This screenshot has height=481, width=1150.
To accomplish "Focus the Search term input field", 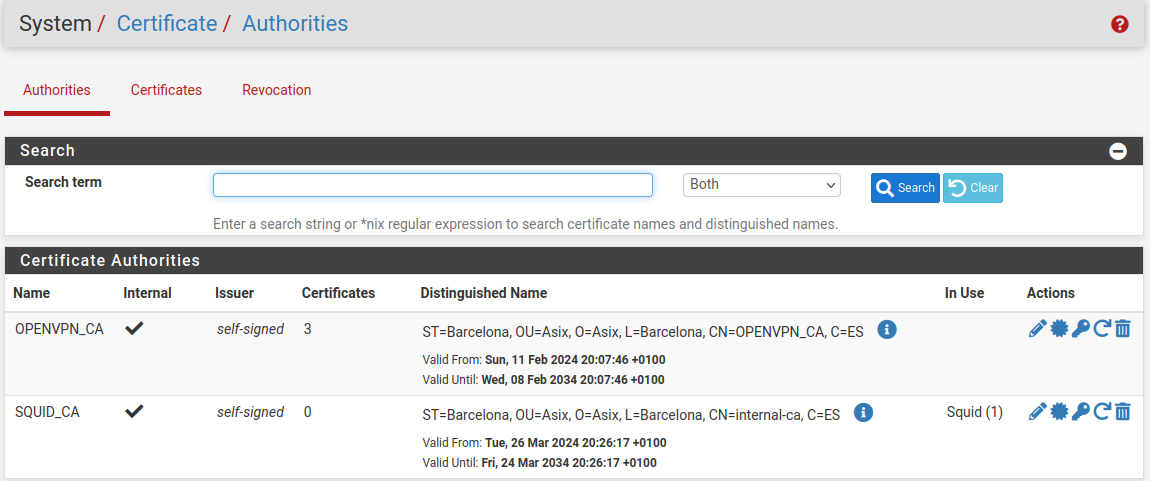I will click(432, 185).
